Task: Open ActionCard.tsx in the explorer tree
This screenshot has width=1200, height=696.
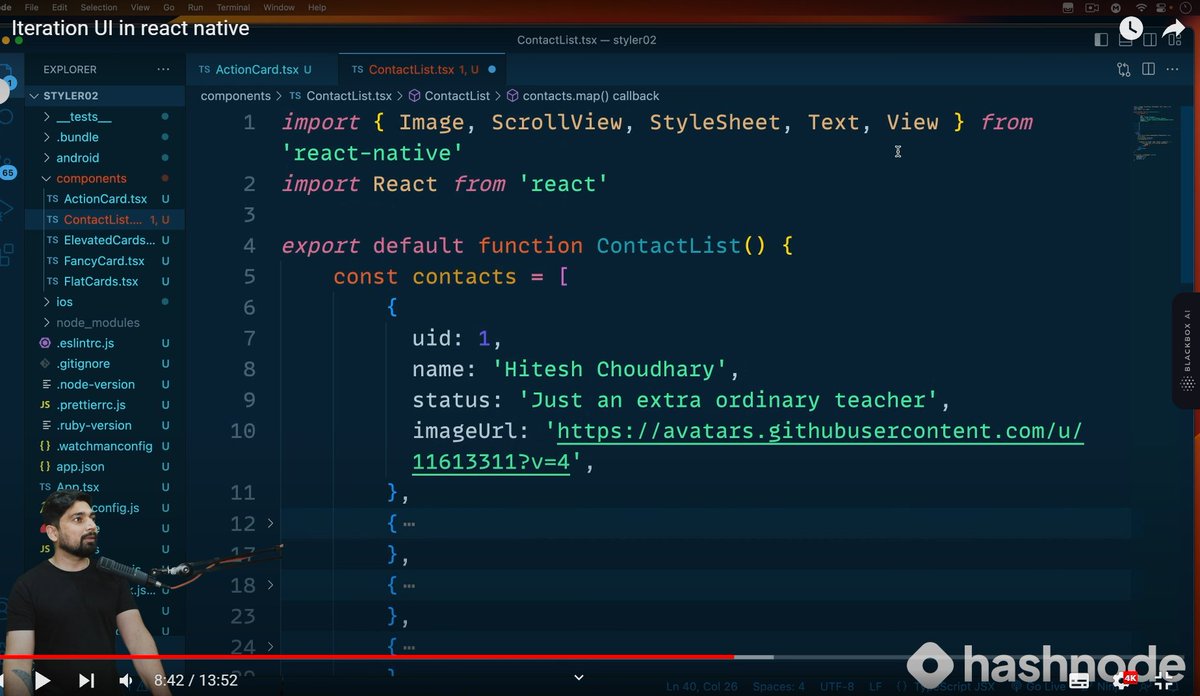Action: (x=105, y=199)
